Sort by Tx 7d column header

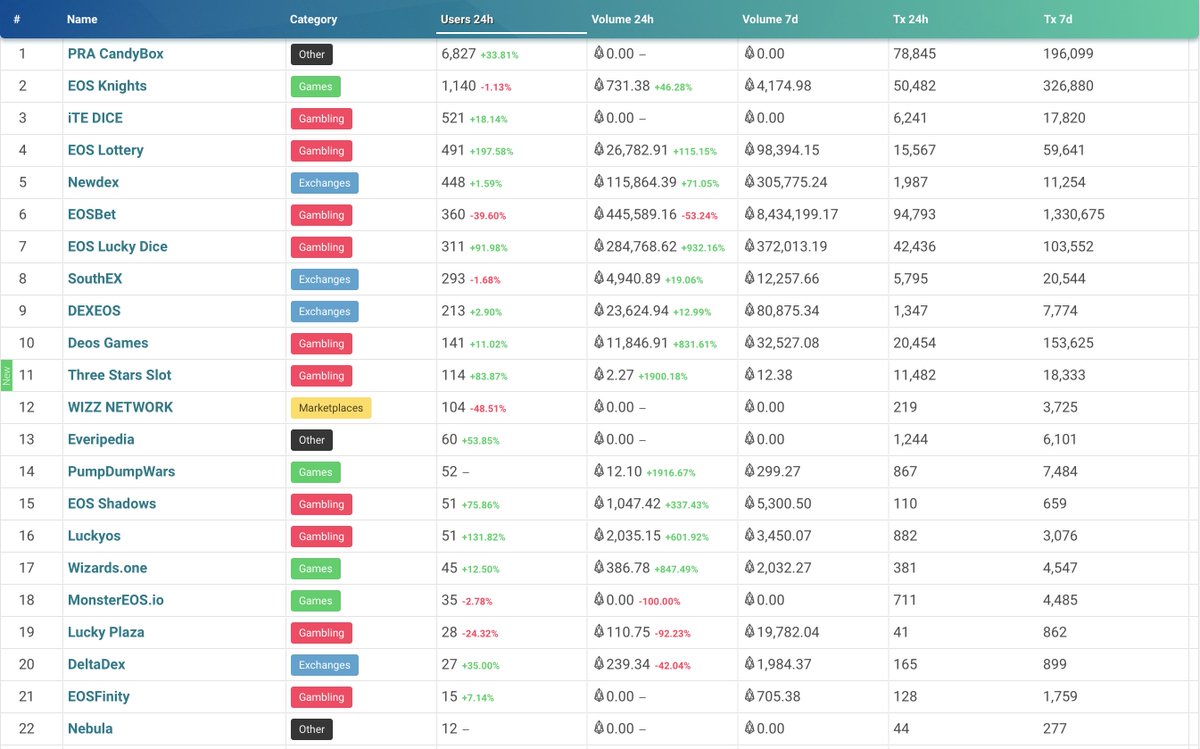tap(1058, 19)
